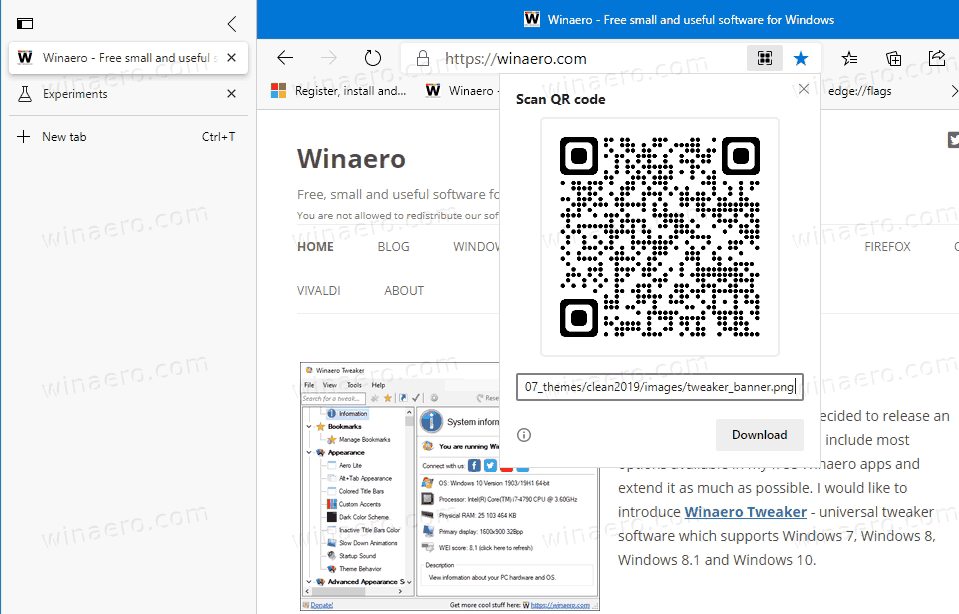Click the Experiments flask icon
Viewport: 959px width, 614px height.
click(25, 94)
